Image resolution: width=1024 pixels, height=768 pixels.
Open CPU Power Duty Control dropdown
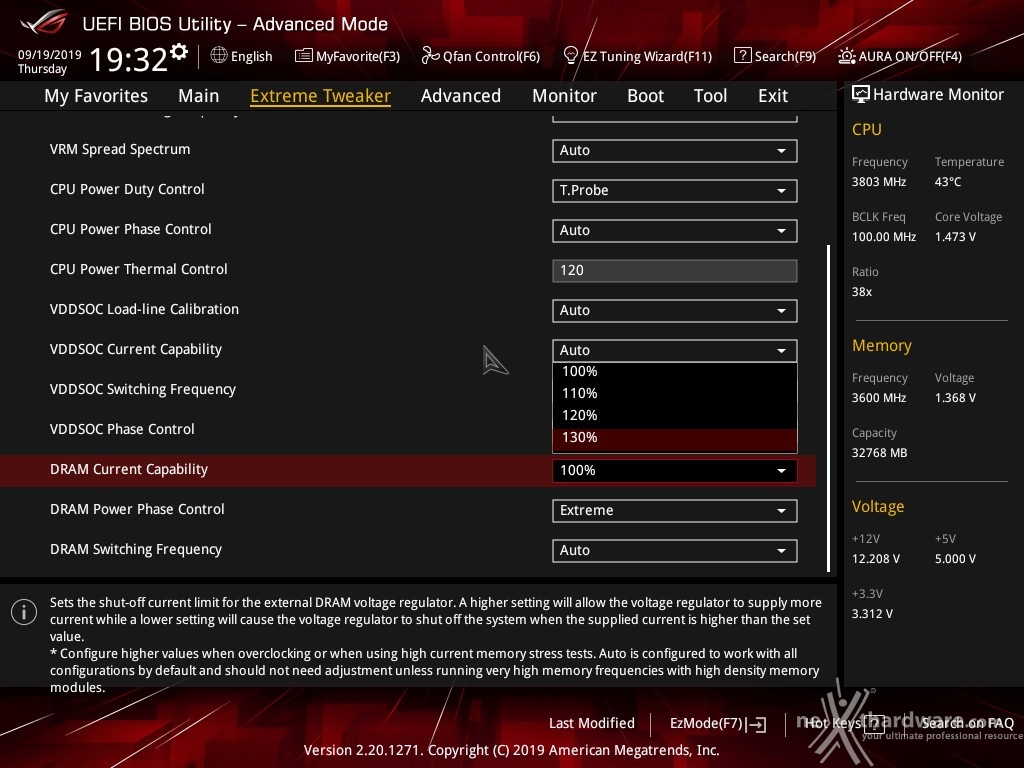click(x=675, y=191)
